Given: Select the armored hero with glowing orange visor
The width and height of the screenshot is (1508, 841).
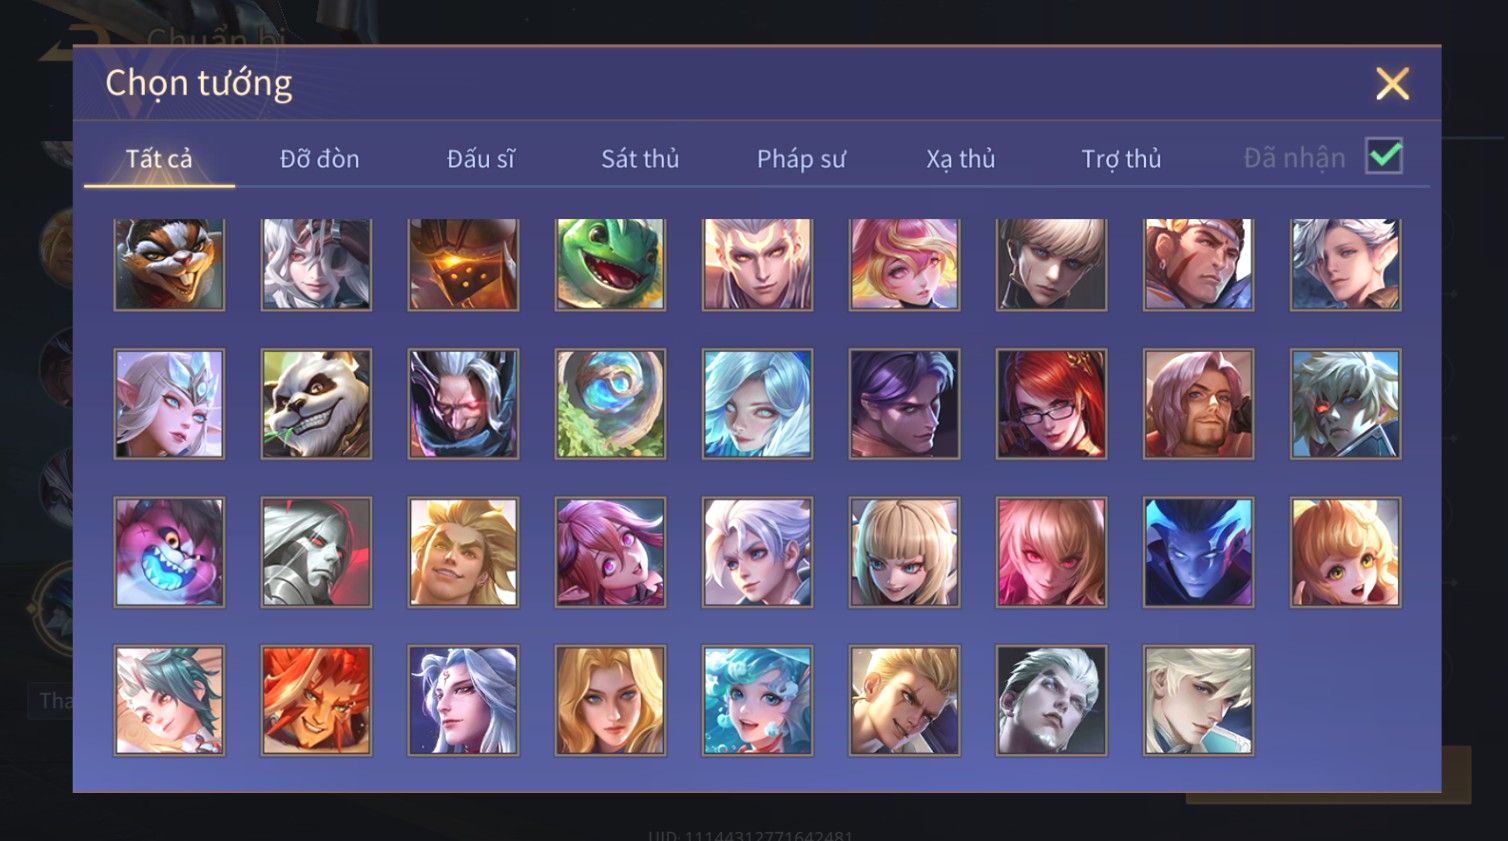Looking at the screenshot, I should click(463, 264).
